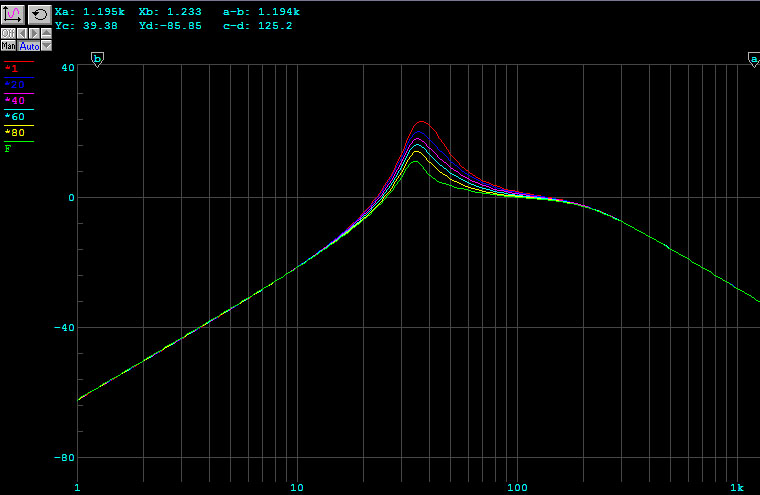This screenshot has width=760, height=495.
Task: Click the down arrow scale button
Action: coord(47,46)
